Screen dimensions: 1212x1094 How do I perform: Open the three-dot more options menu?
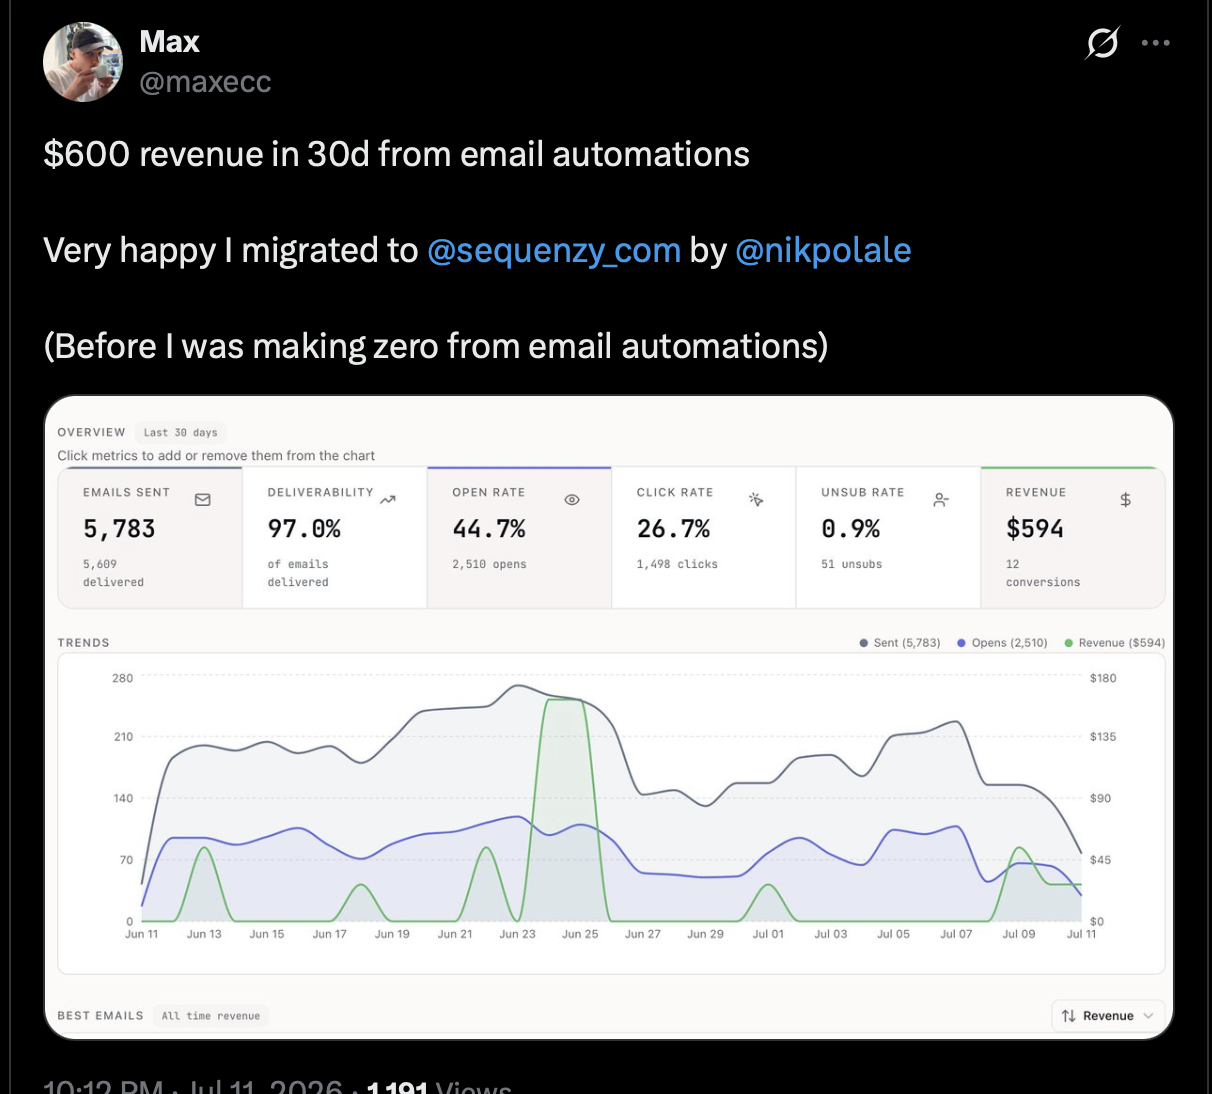(x=1155, y=43)
